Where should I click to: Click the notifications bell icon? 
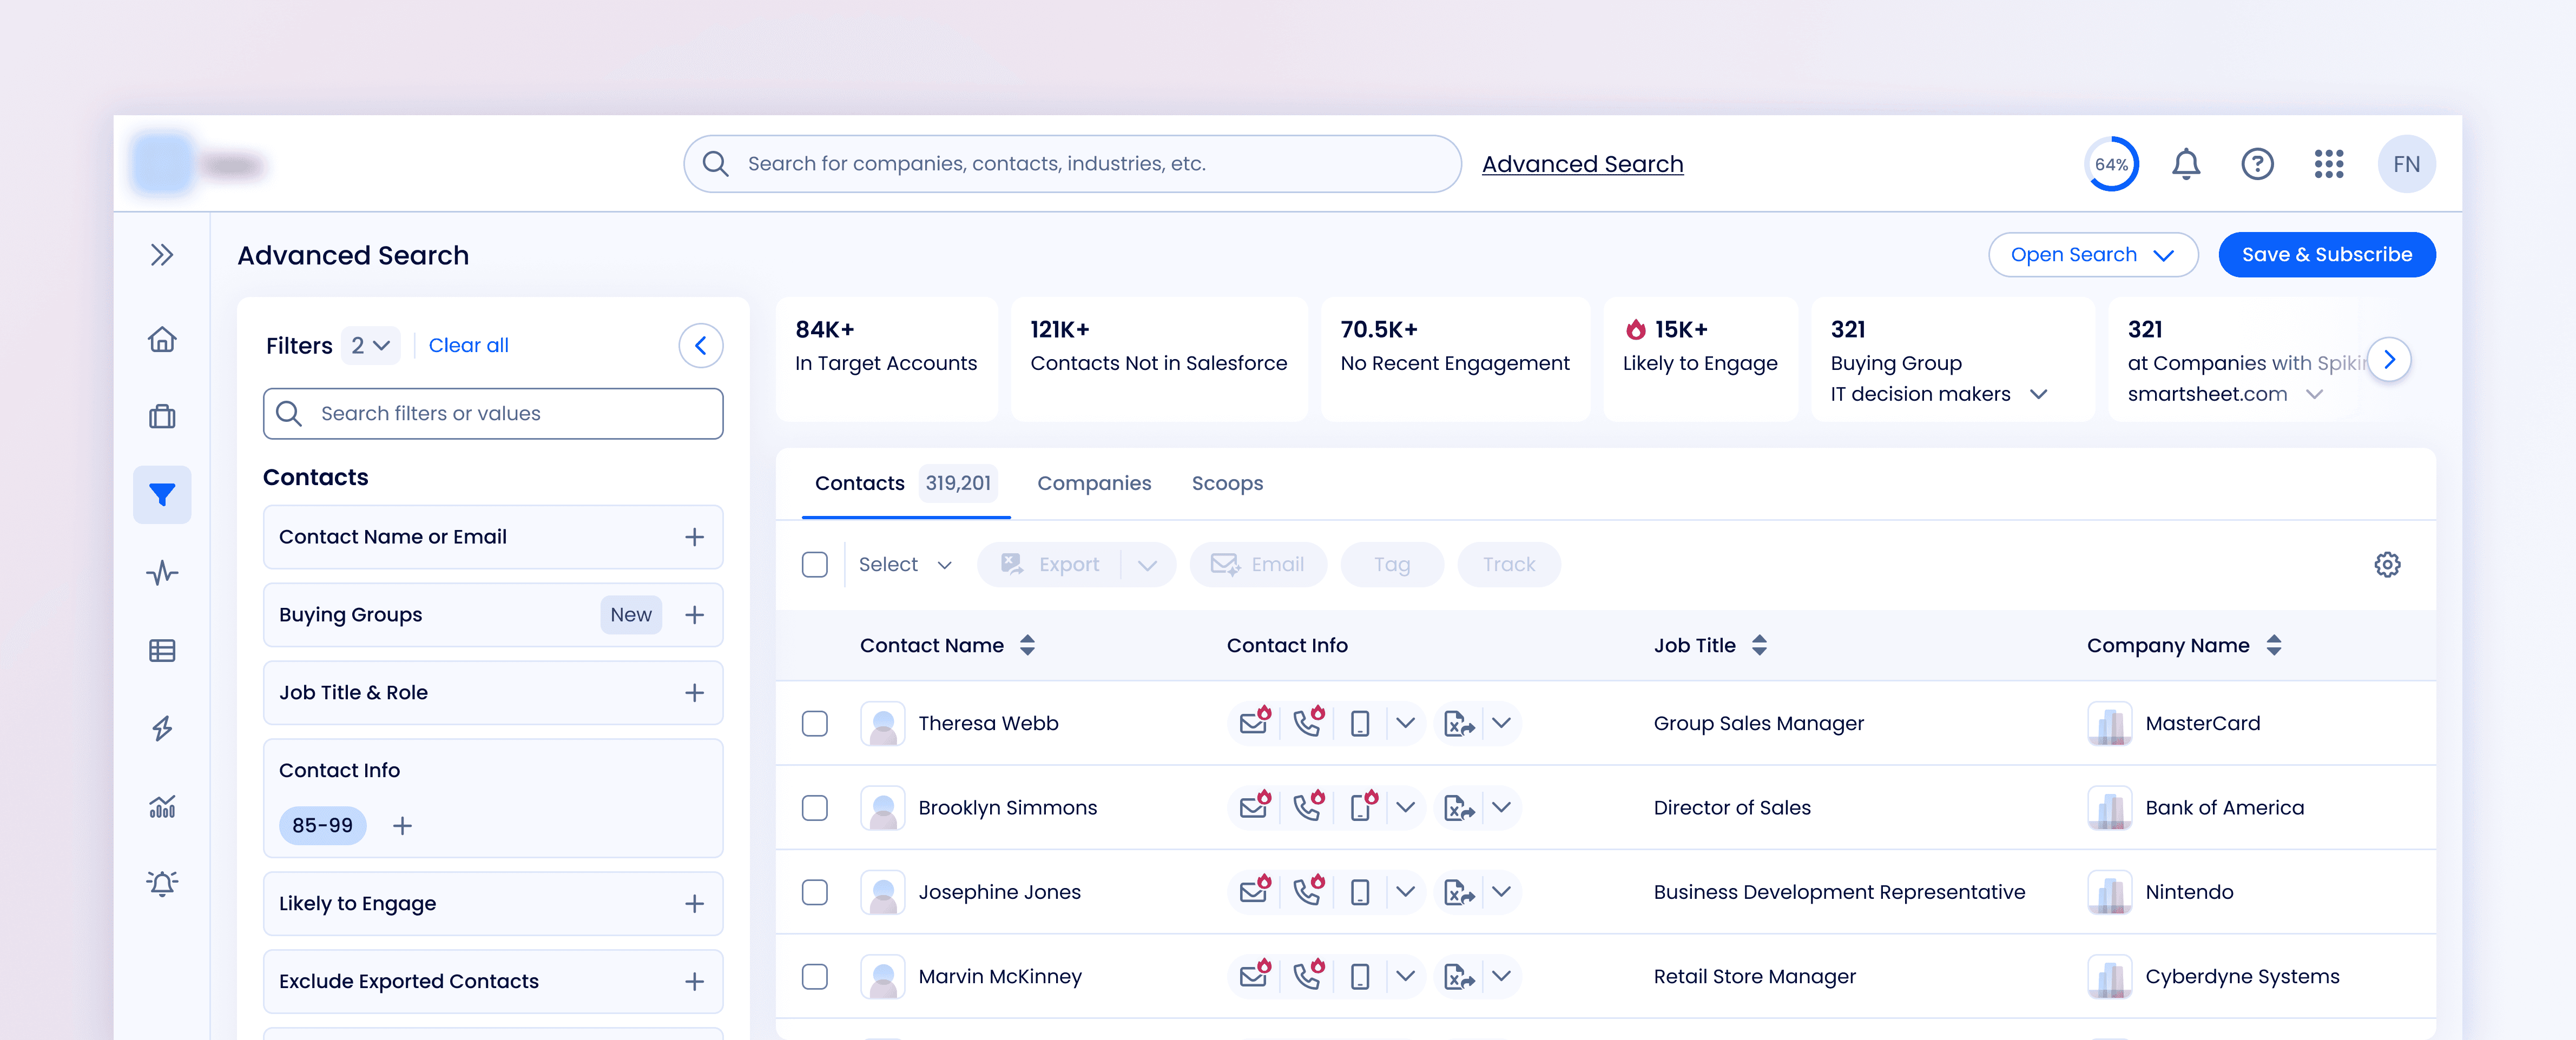point(2185,164)
